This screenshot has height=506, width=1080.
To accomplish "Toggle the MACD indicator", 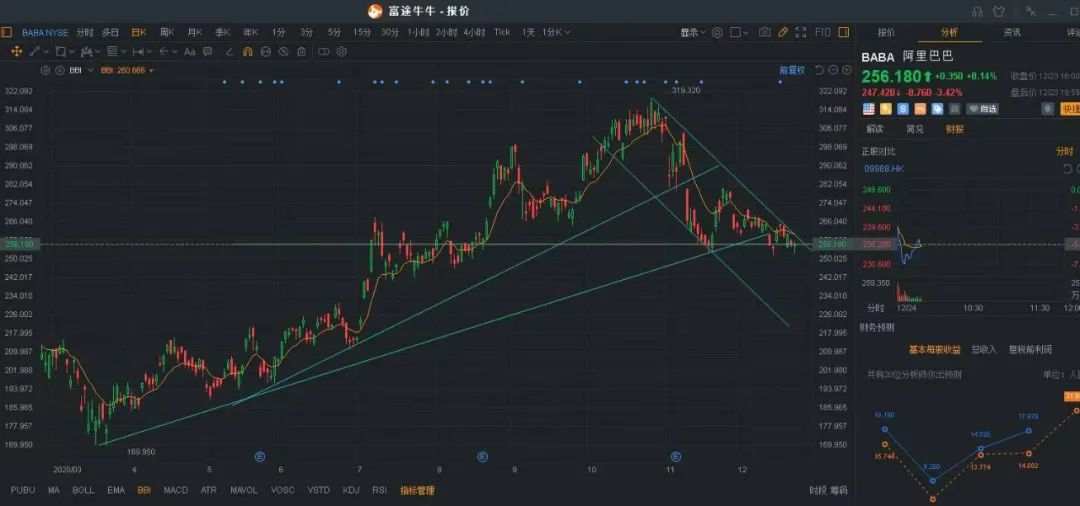I will [176, 490].
